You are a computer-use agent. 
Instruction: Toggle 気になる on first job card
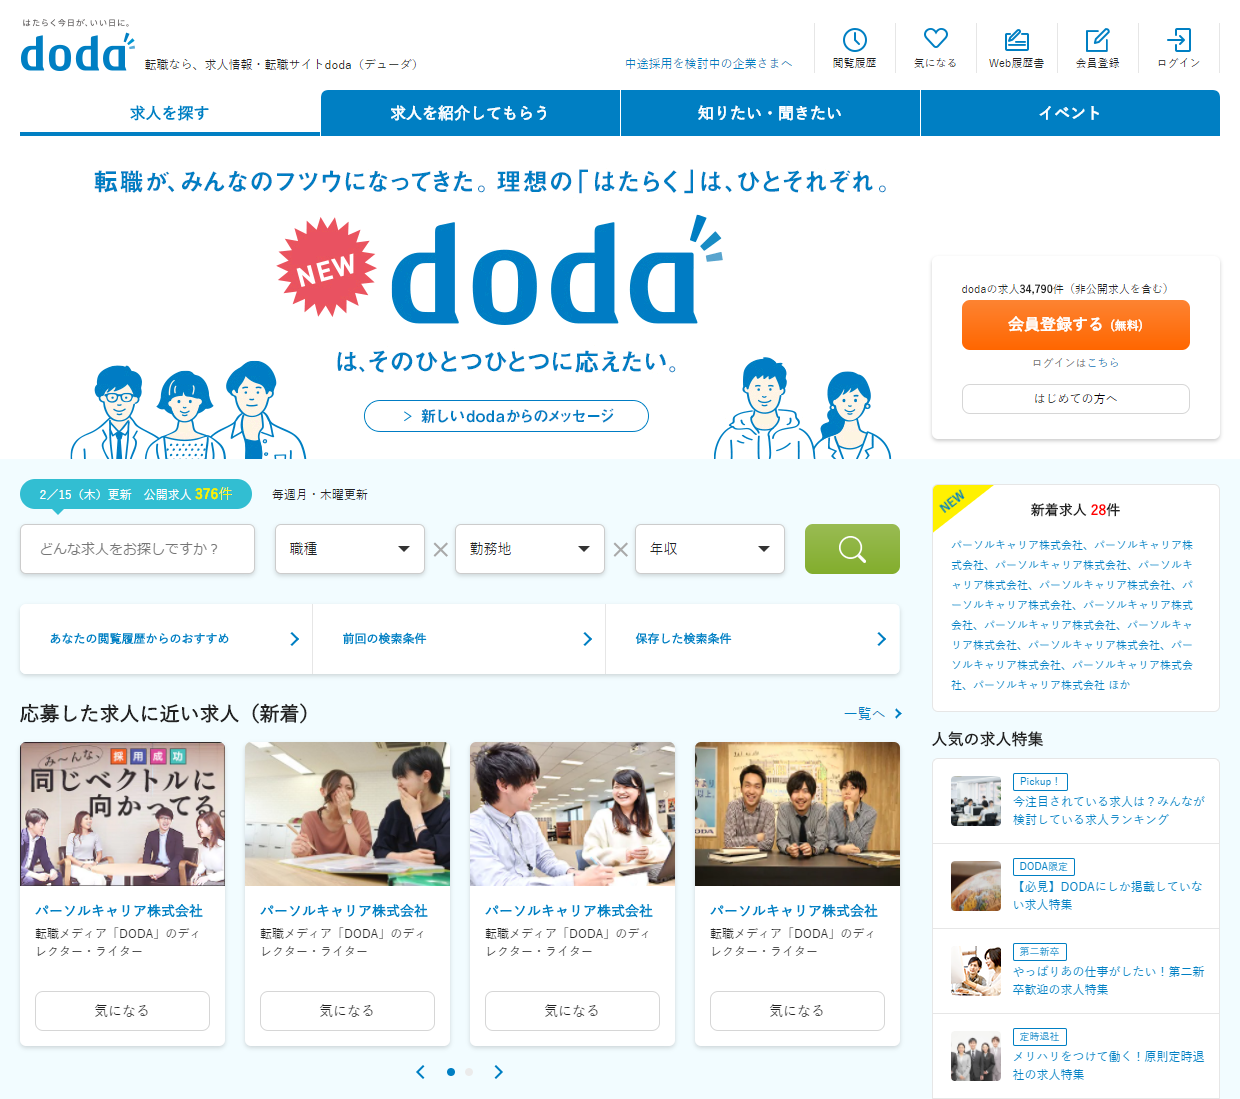tap(122, 1011)
